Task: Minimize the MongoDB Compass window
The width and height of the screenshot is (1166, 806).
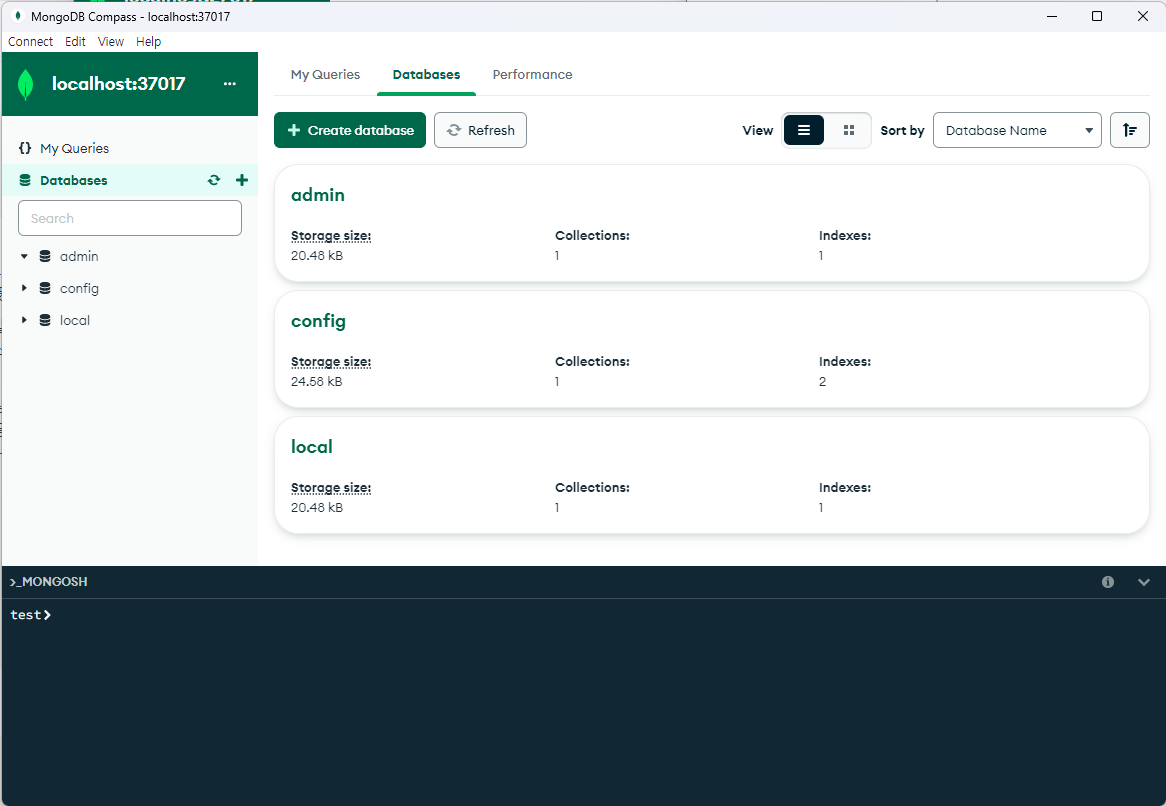Action: (1051, 16)
